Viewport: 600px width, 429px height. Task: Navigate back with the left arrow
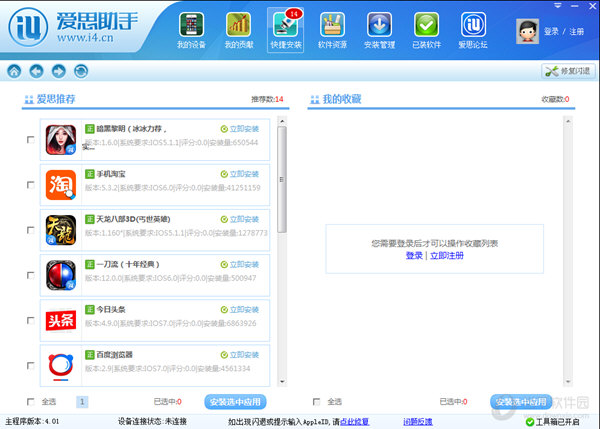click(x=36, y=71)
